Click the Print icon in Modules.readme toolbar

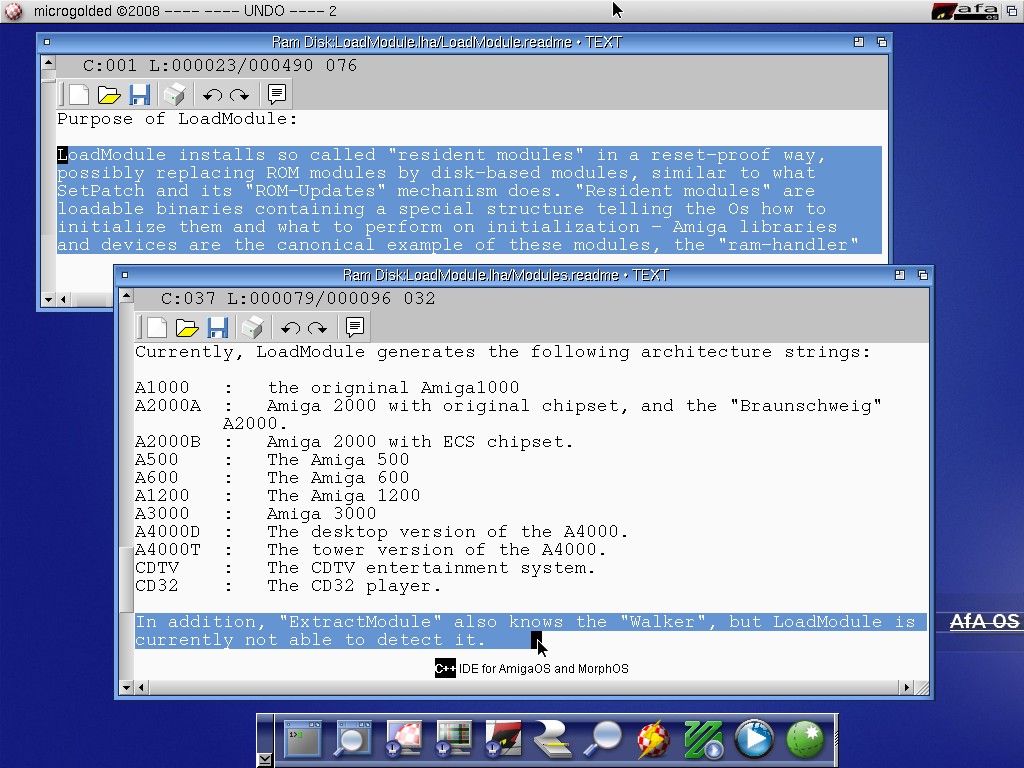[252, 328]
